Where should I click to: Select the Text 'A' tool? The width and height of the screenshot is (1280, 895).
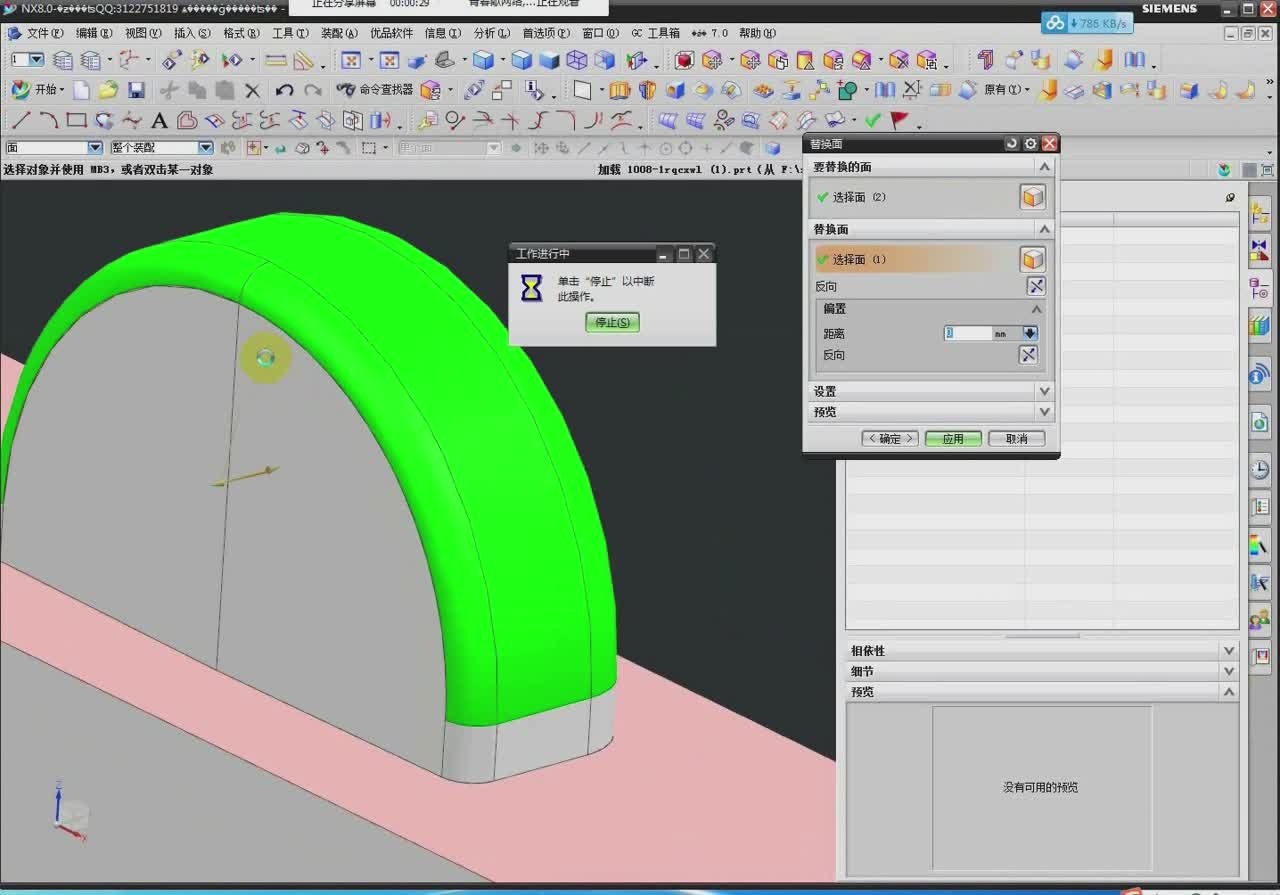pyautogui.click(x=159, y=121)
